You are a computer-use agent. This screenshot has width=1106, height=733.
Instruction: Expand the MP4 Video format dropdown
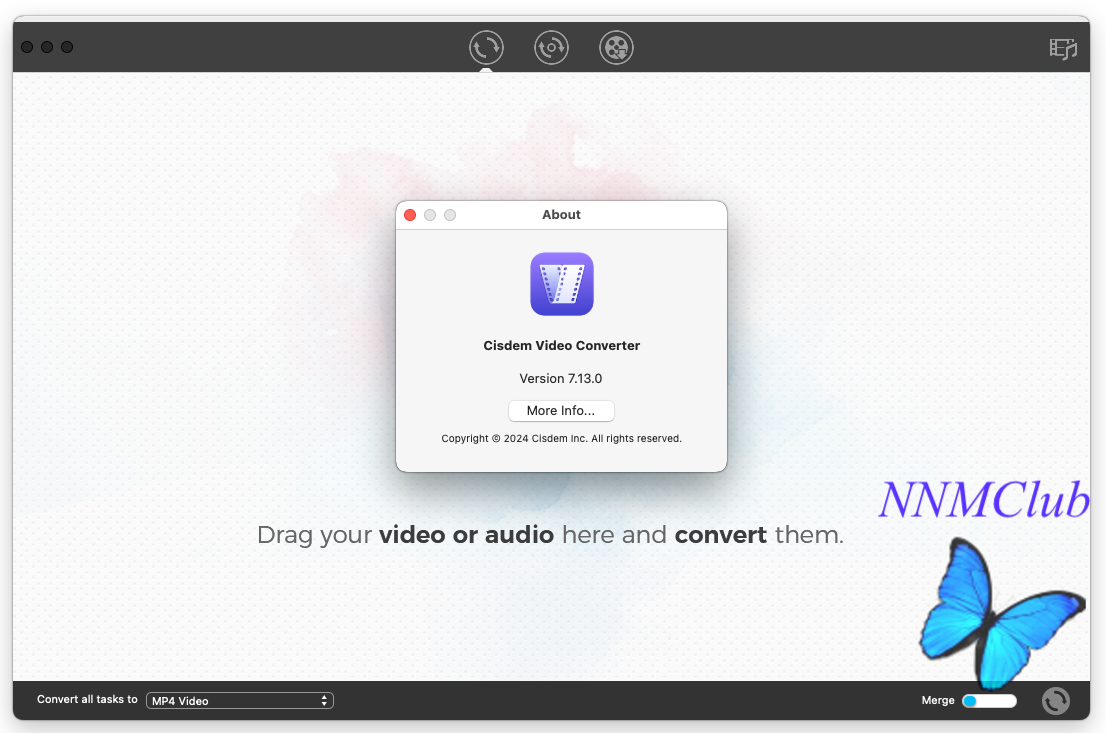240,701
